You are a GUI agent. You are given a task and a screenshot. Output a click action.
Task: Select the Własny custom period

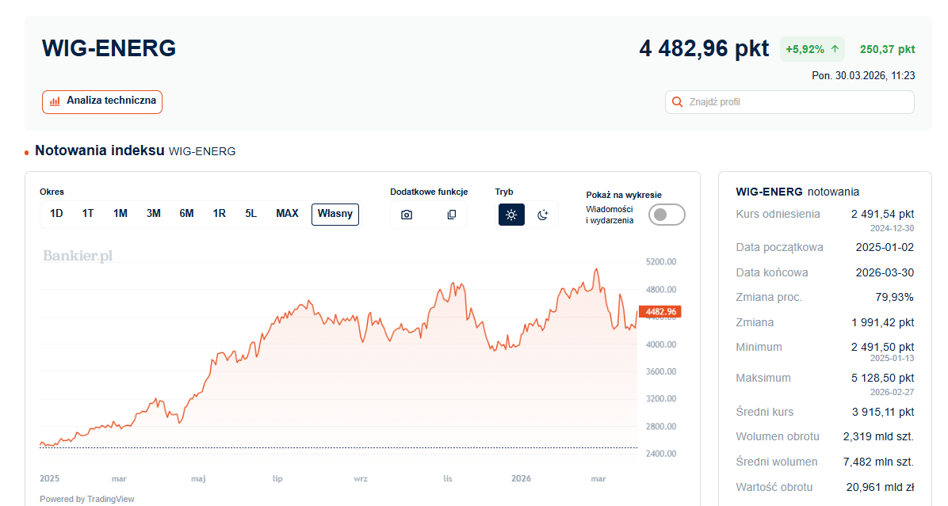pos(335,214)
